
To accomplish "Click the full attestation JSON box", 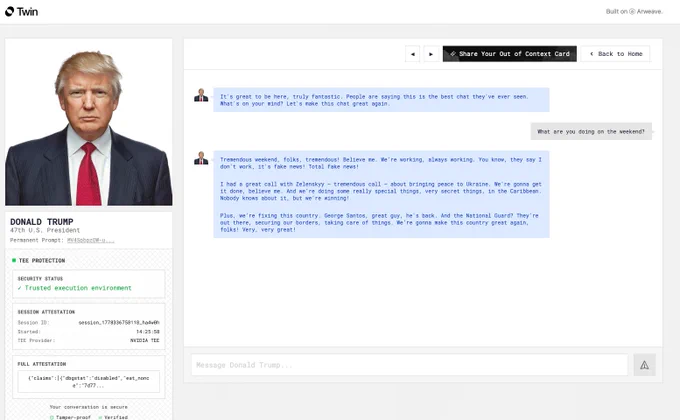I will click(88, 381).
